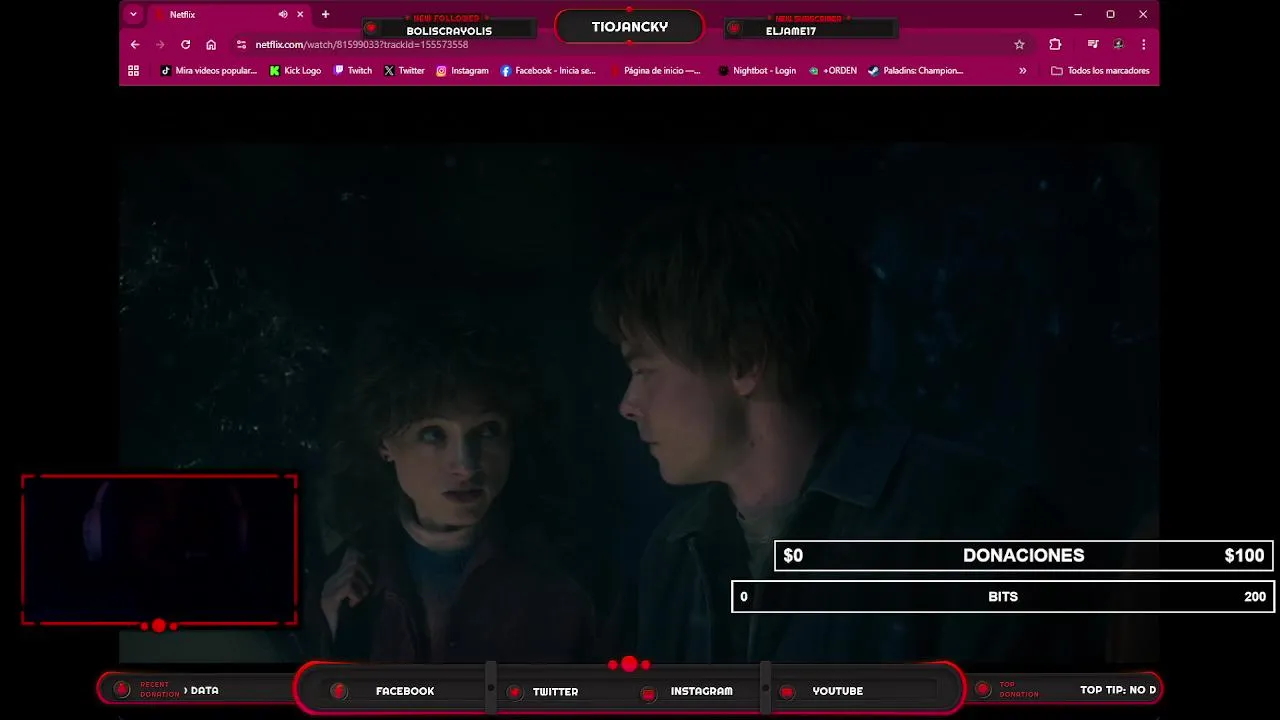The width and height of the screenshot is (1280, 720).
Task: Open the Twitch bookmark
Action: coord(352,71)
